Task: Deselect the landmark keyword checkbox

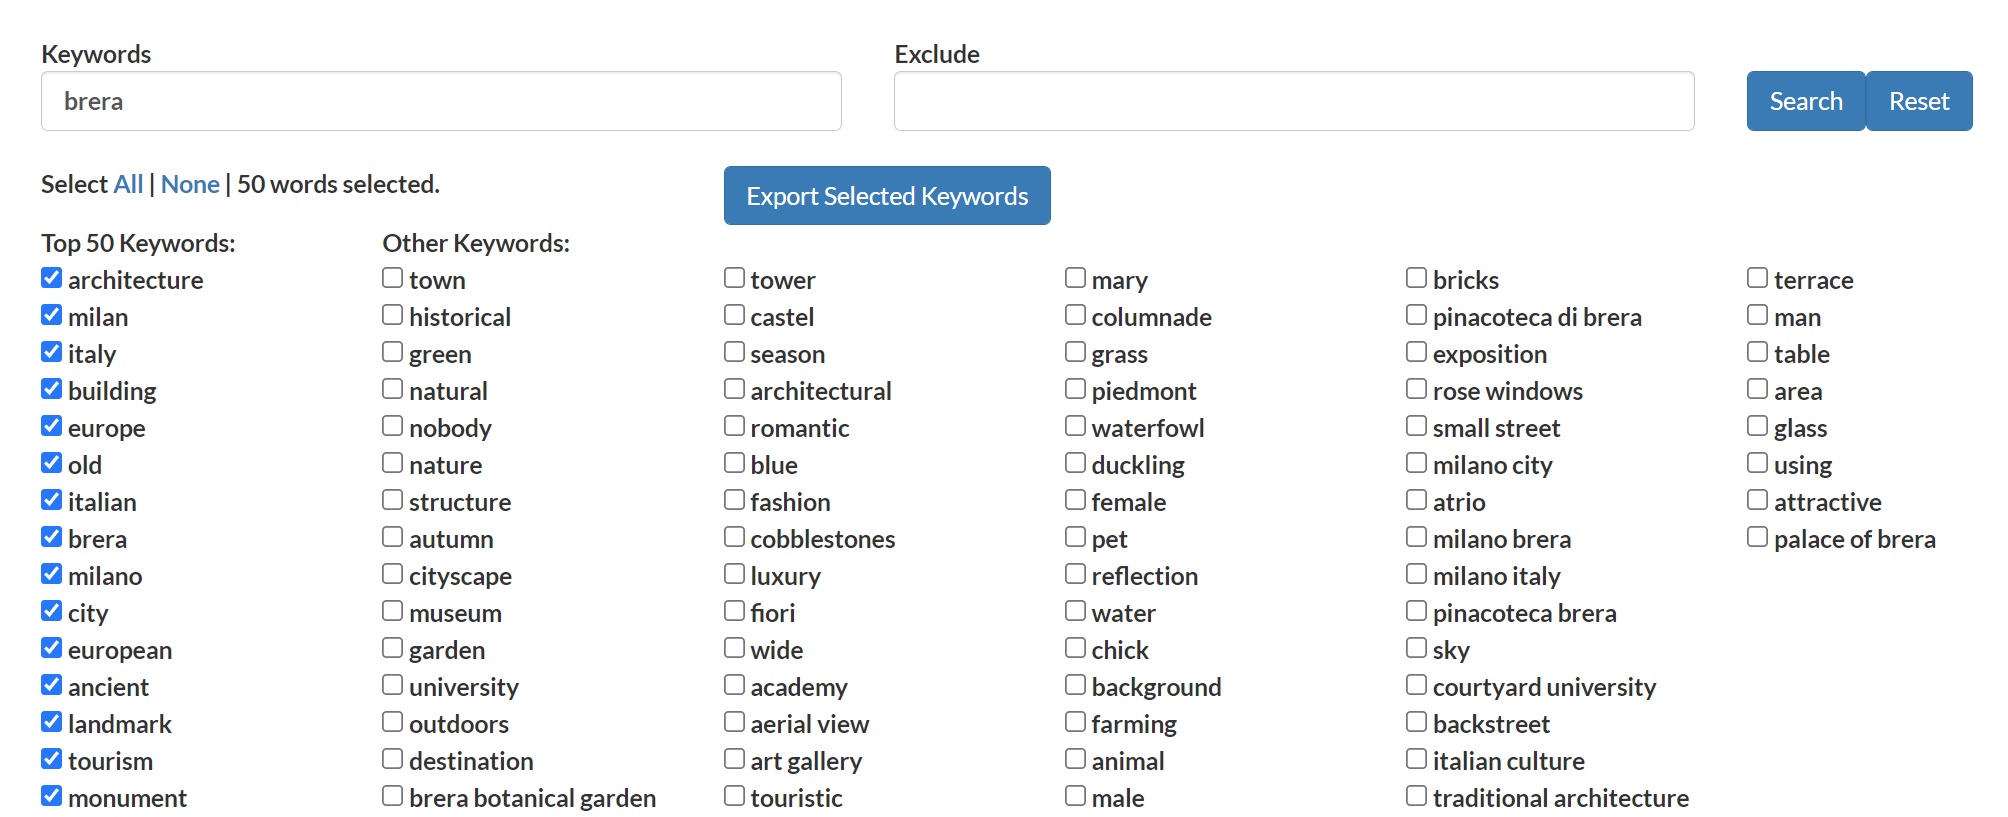Action: pos(52,722)
